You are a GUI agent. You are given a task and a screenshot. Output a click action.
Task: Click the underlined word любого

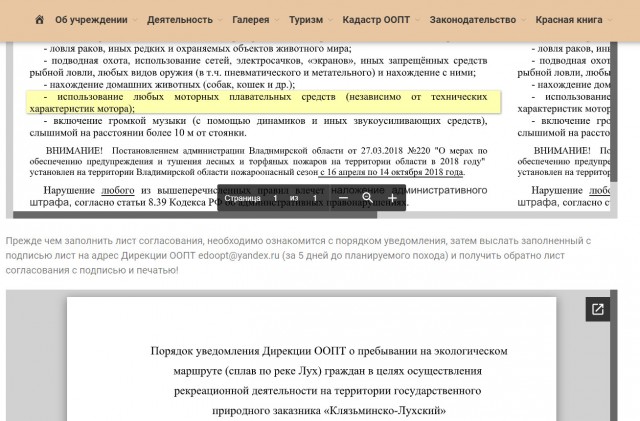click(118, 190)
